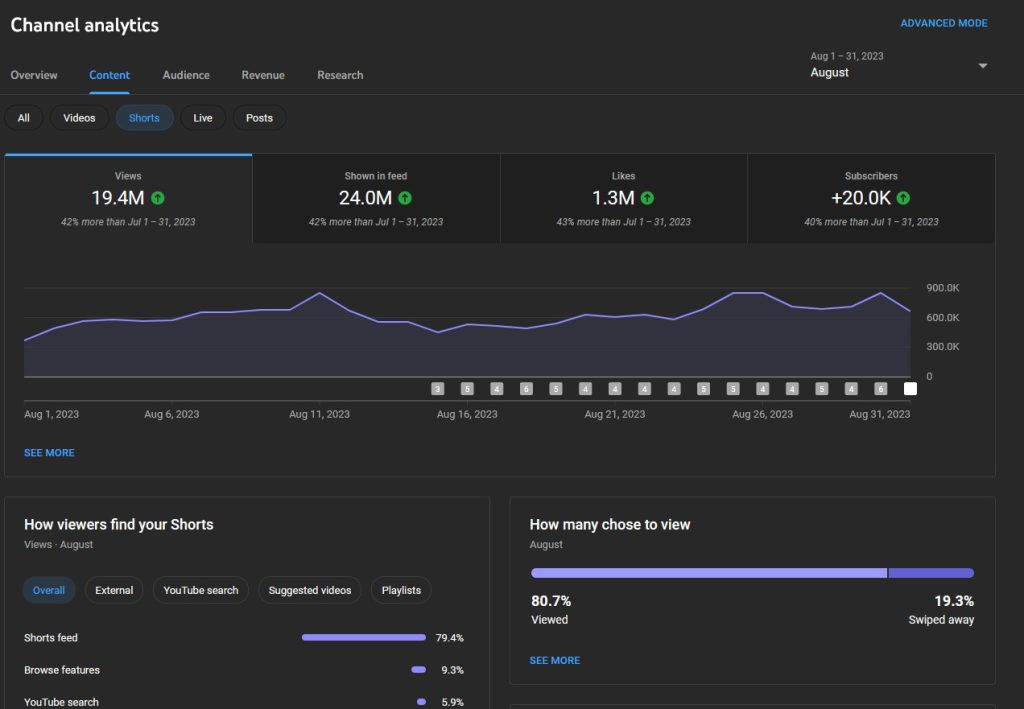Image resolution: width=1024 pixels, height=709 pixels.
Task: Toggle the Videos filter chip
Action: click(79, 118)
